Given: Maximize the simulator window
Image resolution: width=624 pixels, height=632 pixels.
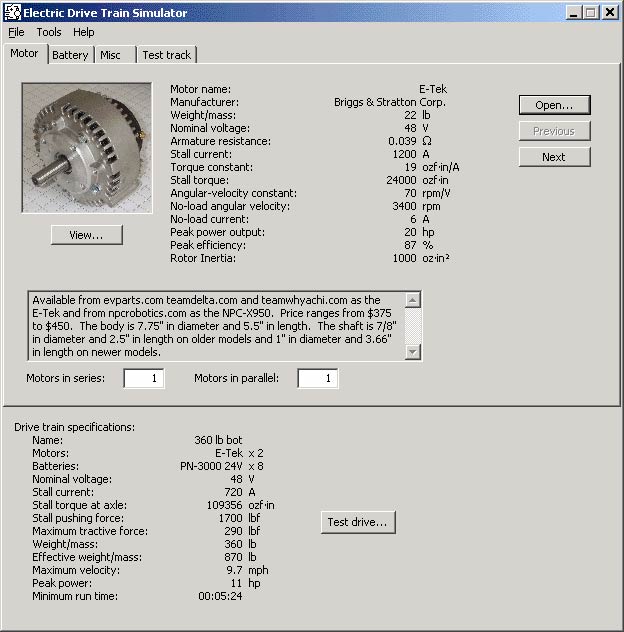Looking at the screenshot, I should 591,12.
